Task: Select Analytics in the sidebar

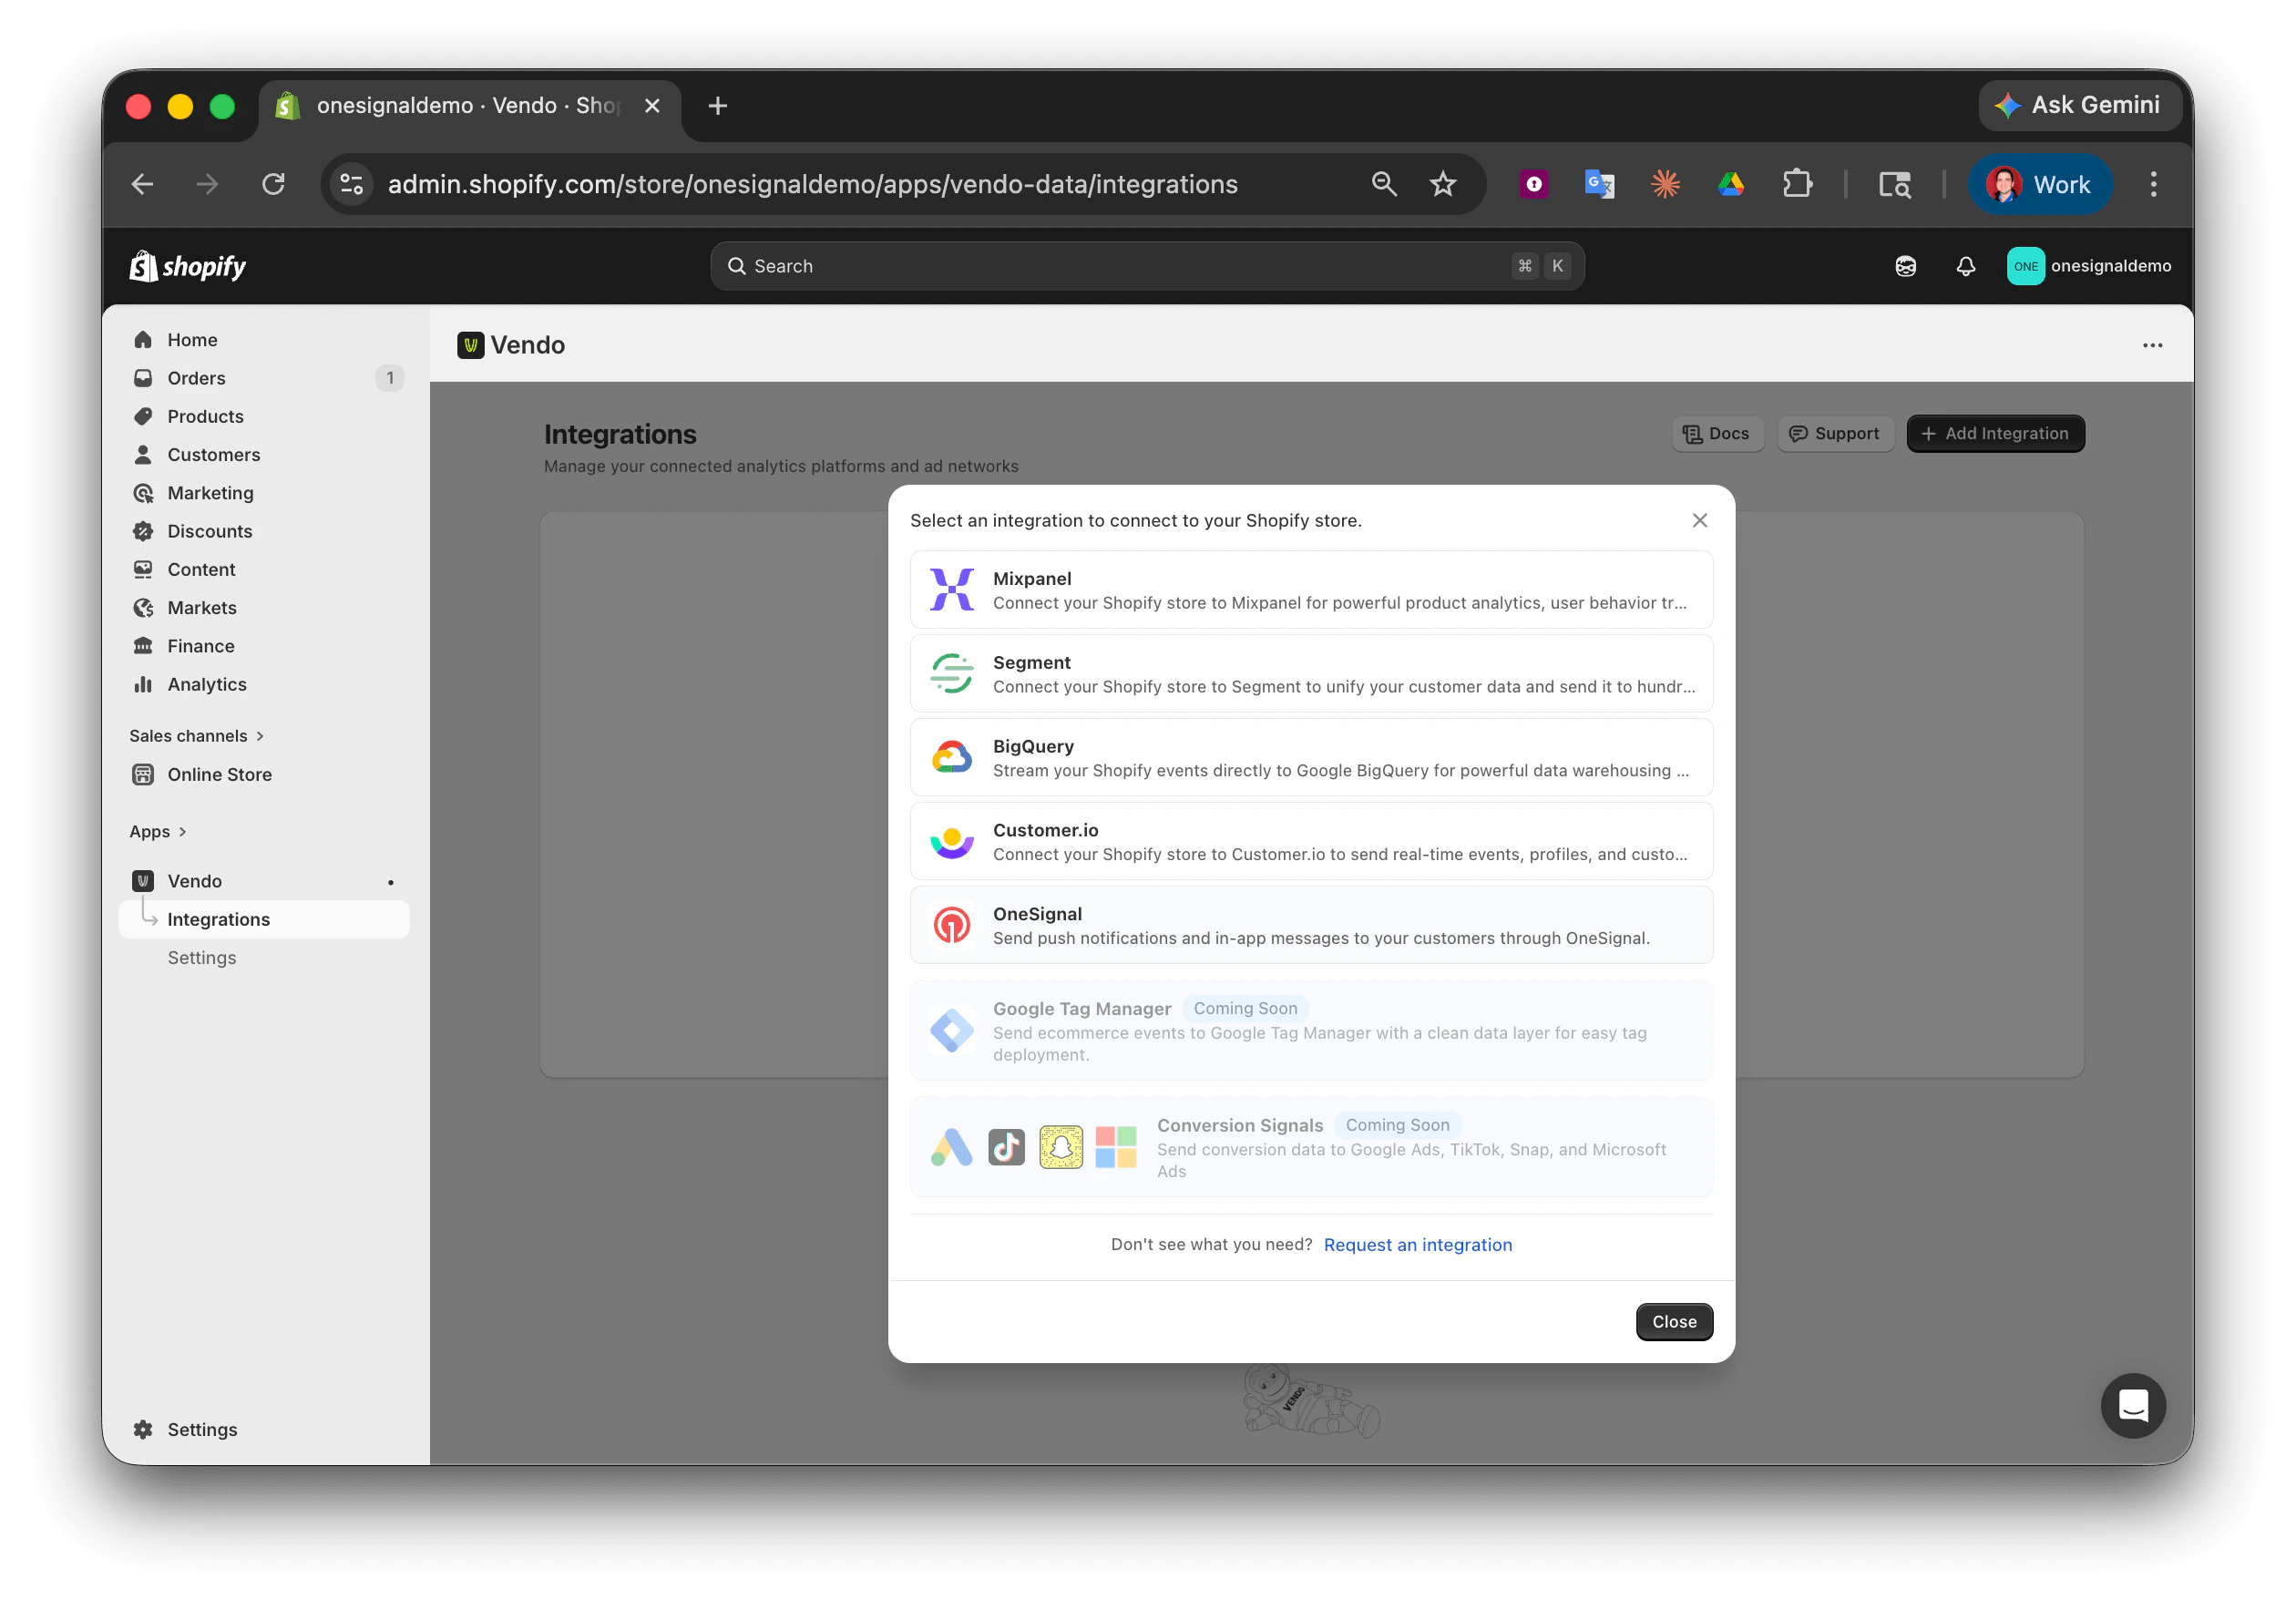Action: (207, 684)
